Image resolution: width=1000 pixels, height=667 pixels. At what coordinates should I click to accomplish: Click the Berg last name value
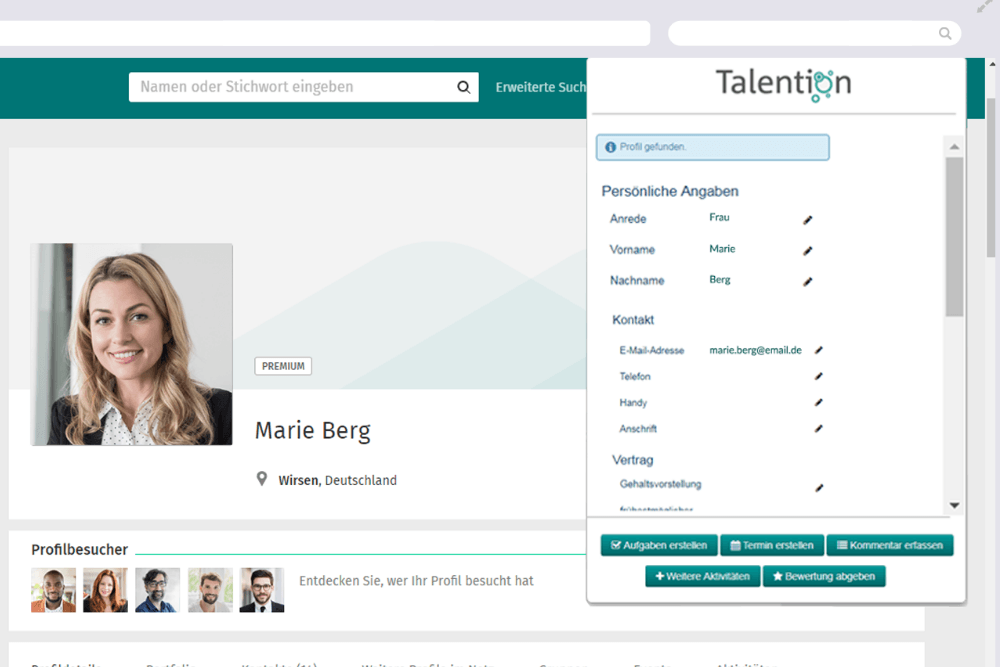coord(720,279)
